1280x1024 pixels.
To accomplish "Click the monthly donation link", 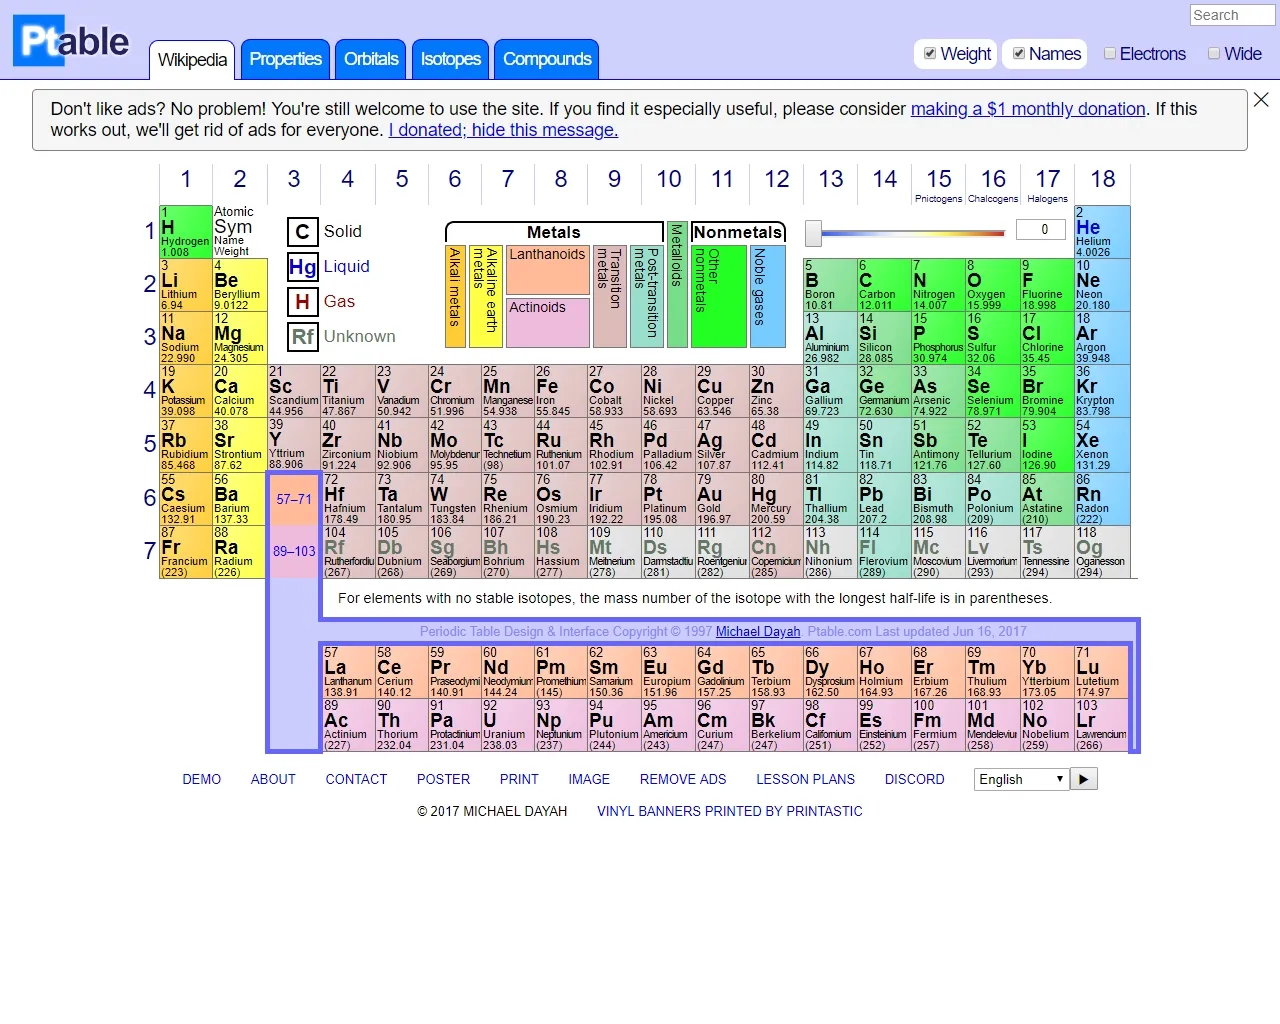I will coord(1028,109).
